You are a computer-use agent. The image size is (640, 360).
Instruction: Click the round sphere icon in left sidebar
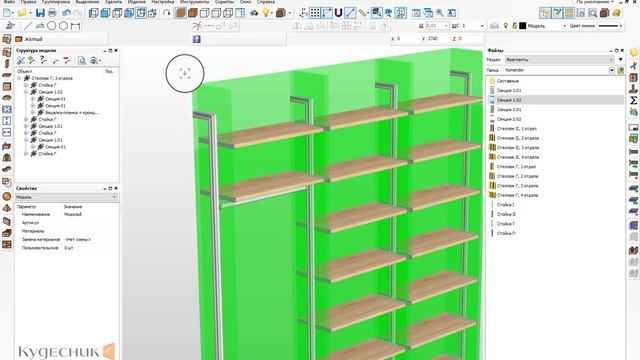click(x=7, y=196)
